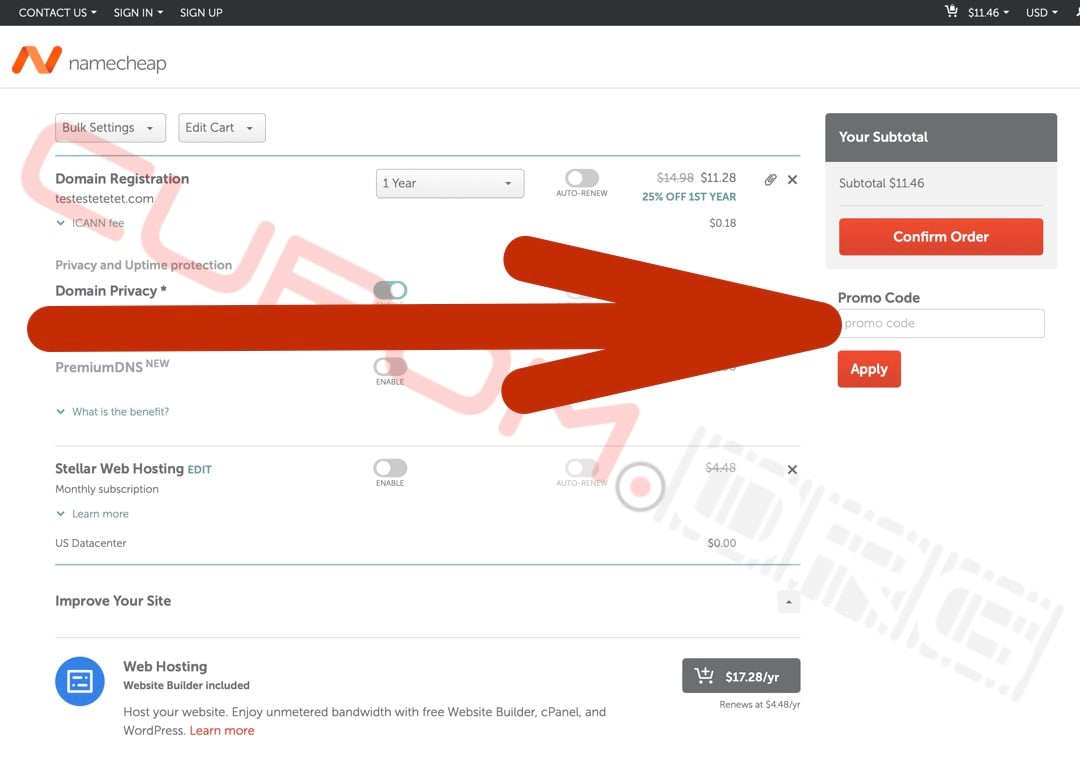The image size is (1080, 759).
Task: Enable the Stellar Web Hosting switch
Action: pos(390,468)
